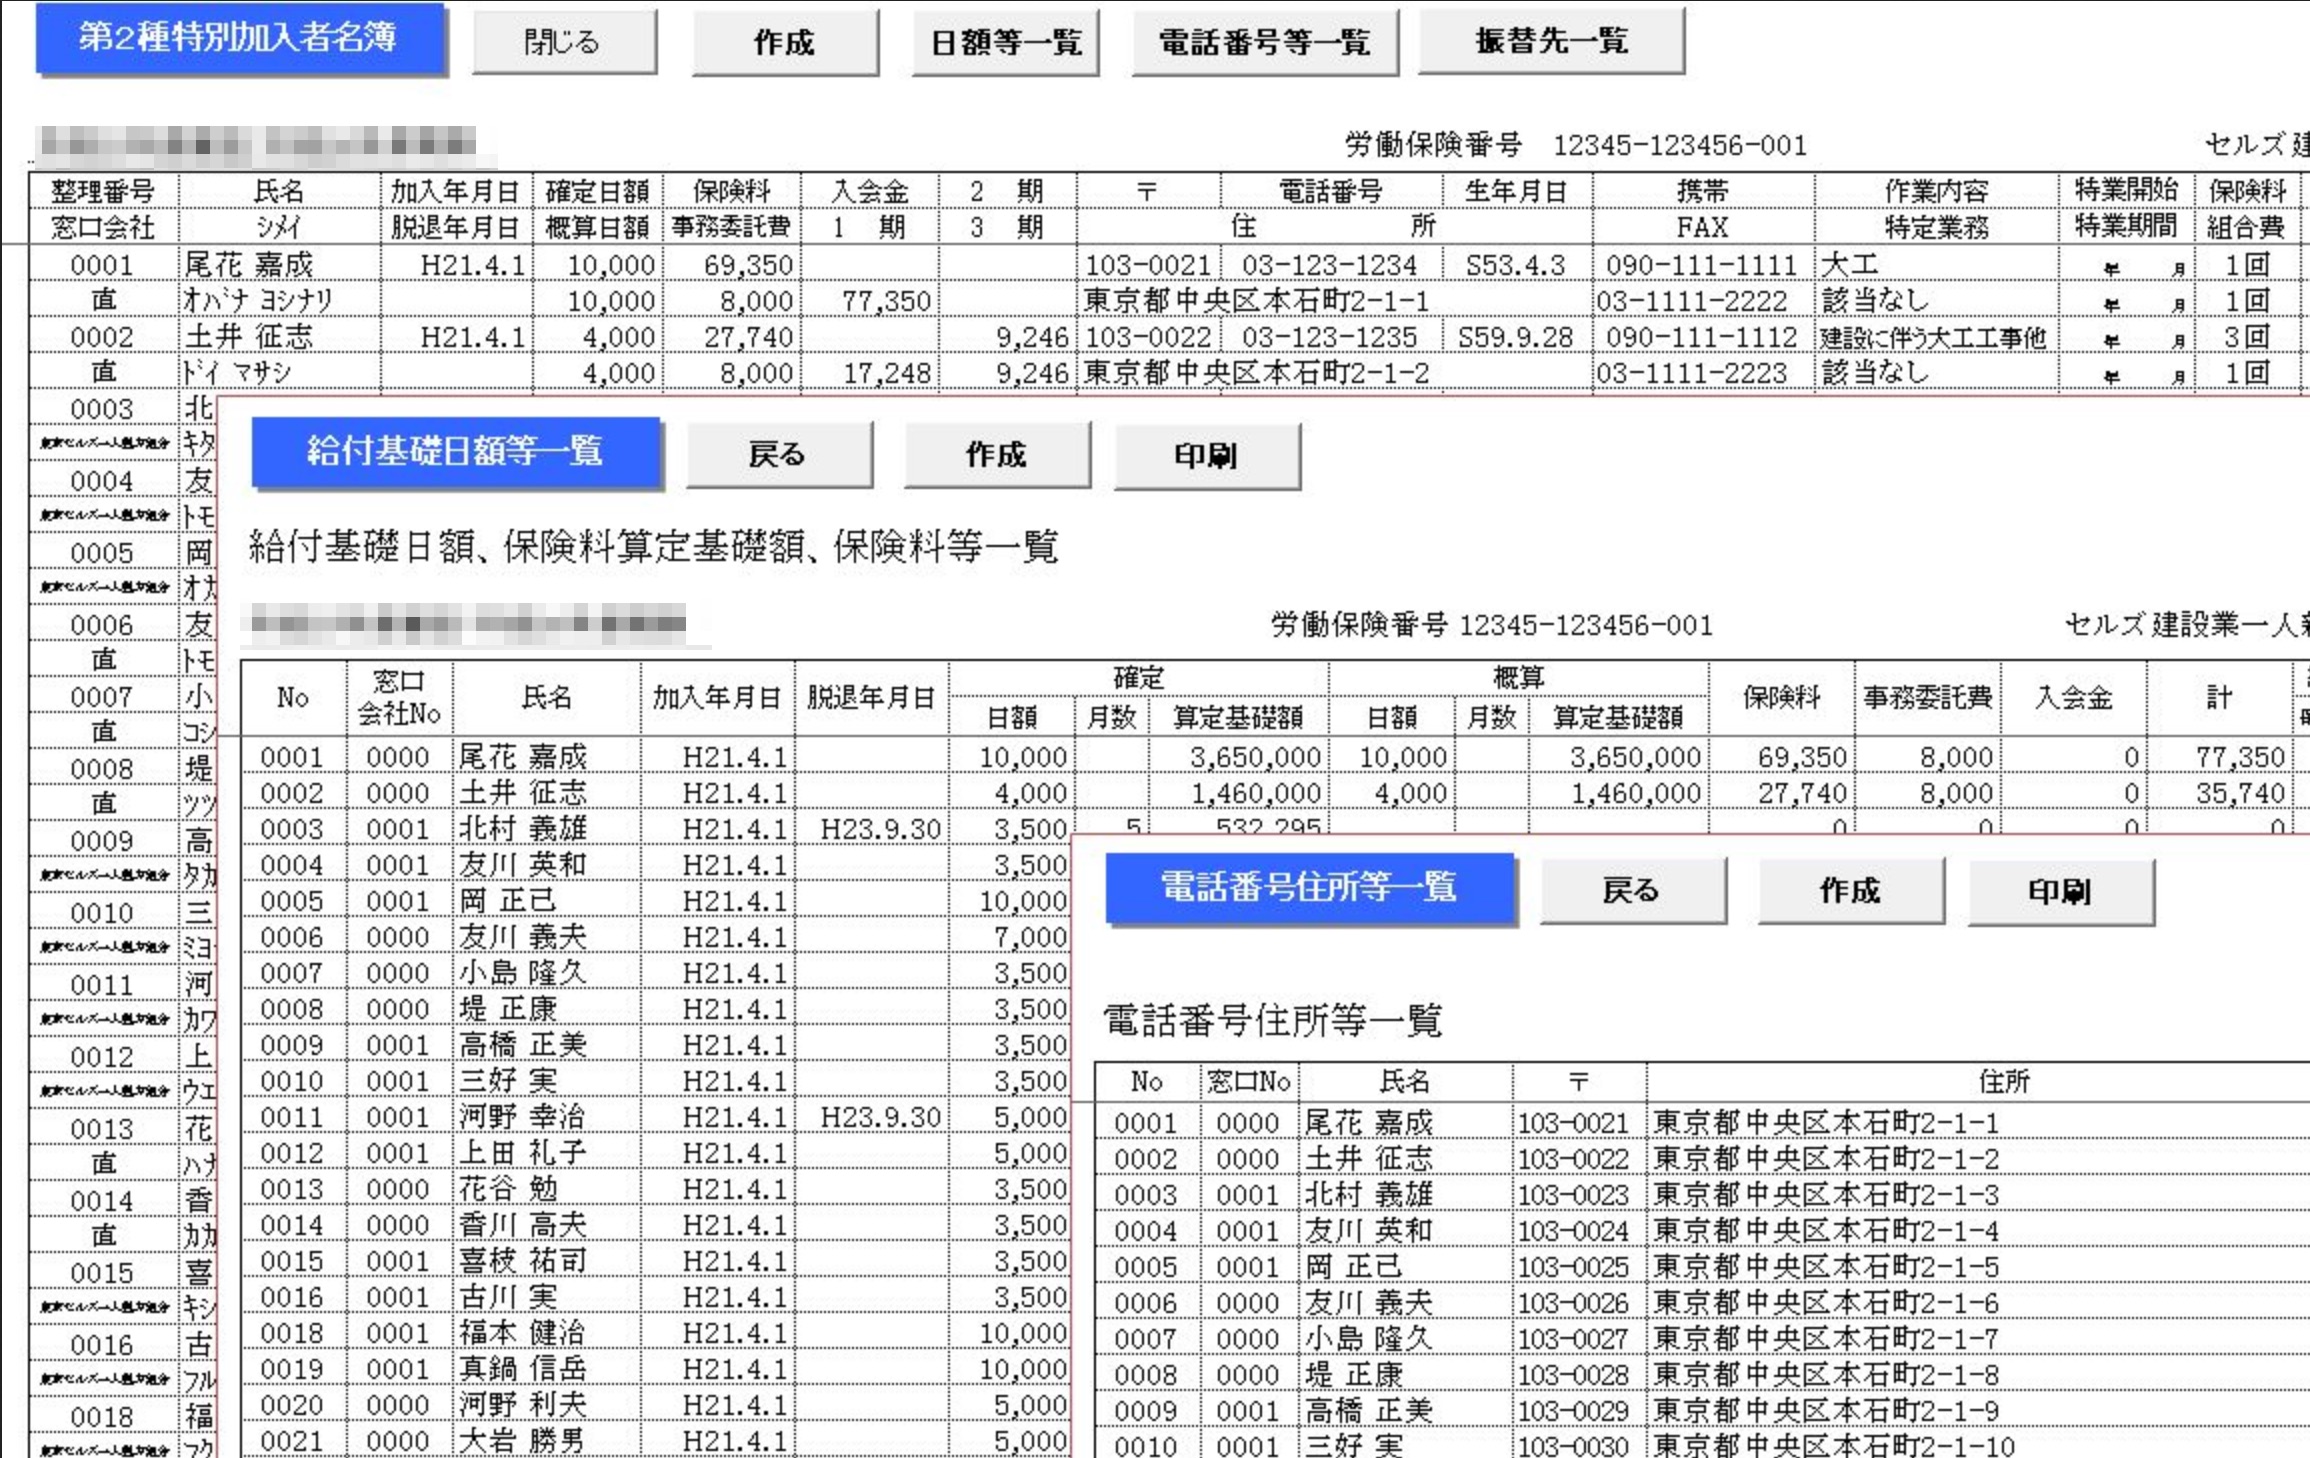The height and width of the screenshot is (1458, 2310).
Task: Click 戻る in the 給付基礎日額等一覧 window
Action: click(x=779, y=455)
